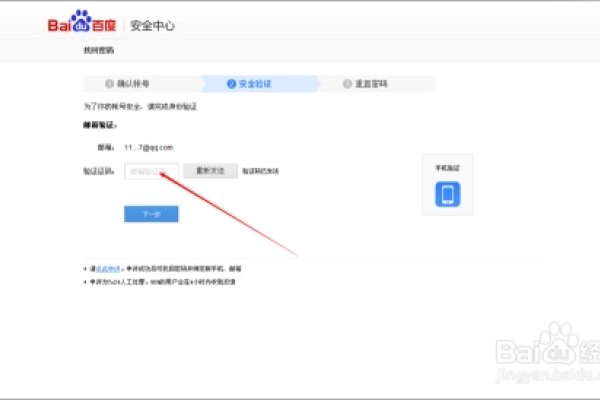The width and height of the screenshot is (600, 400).
Task: Click the bold 邮箱验证 heading
Action: (x=100, y=125)
